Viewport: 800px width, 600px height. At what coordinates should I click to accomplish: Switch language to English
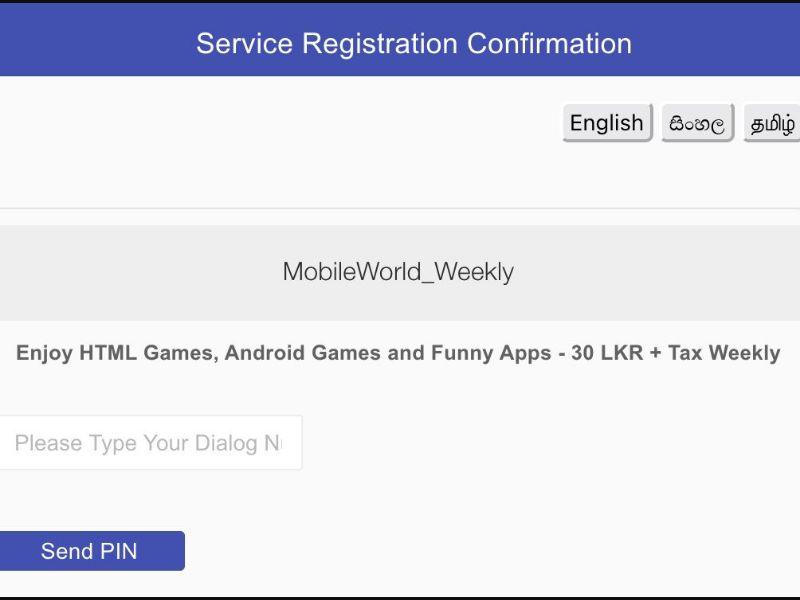tap(607, 123)
